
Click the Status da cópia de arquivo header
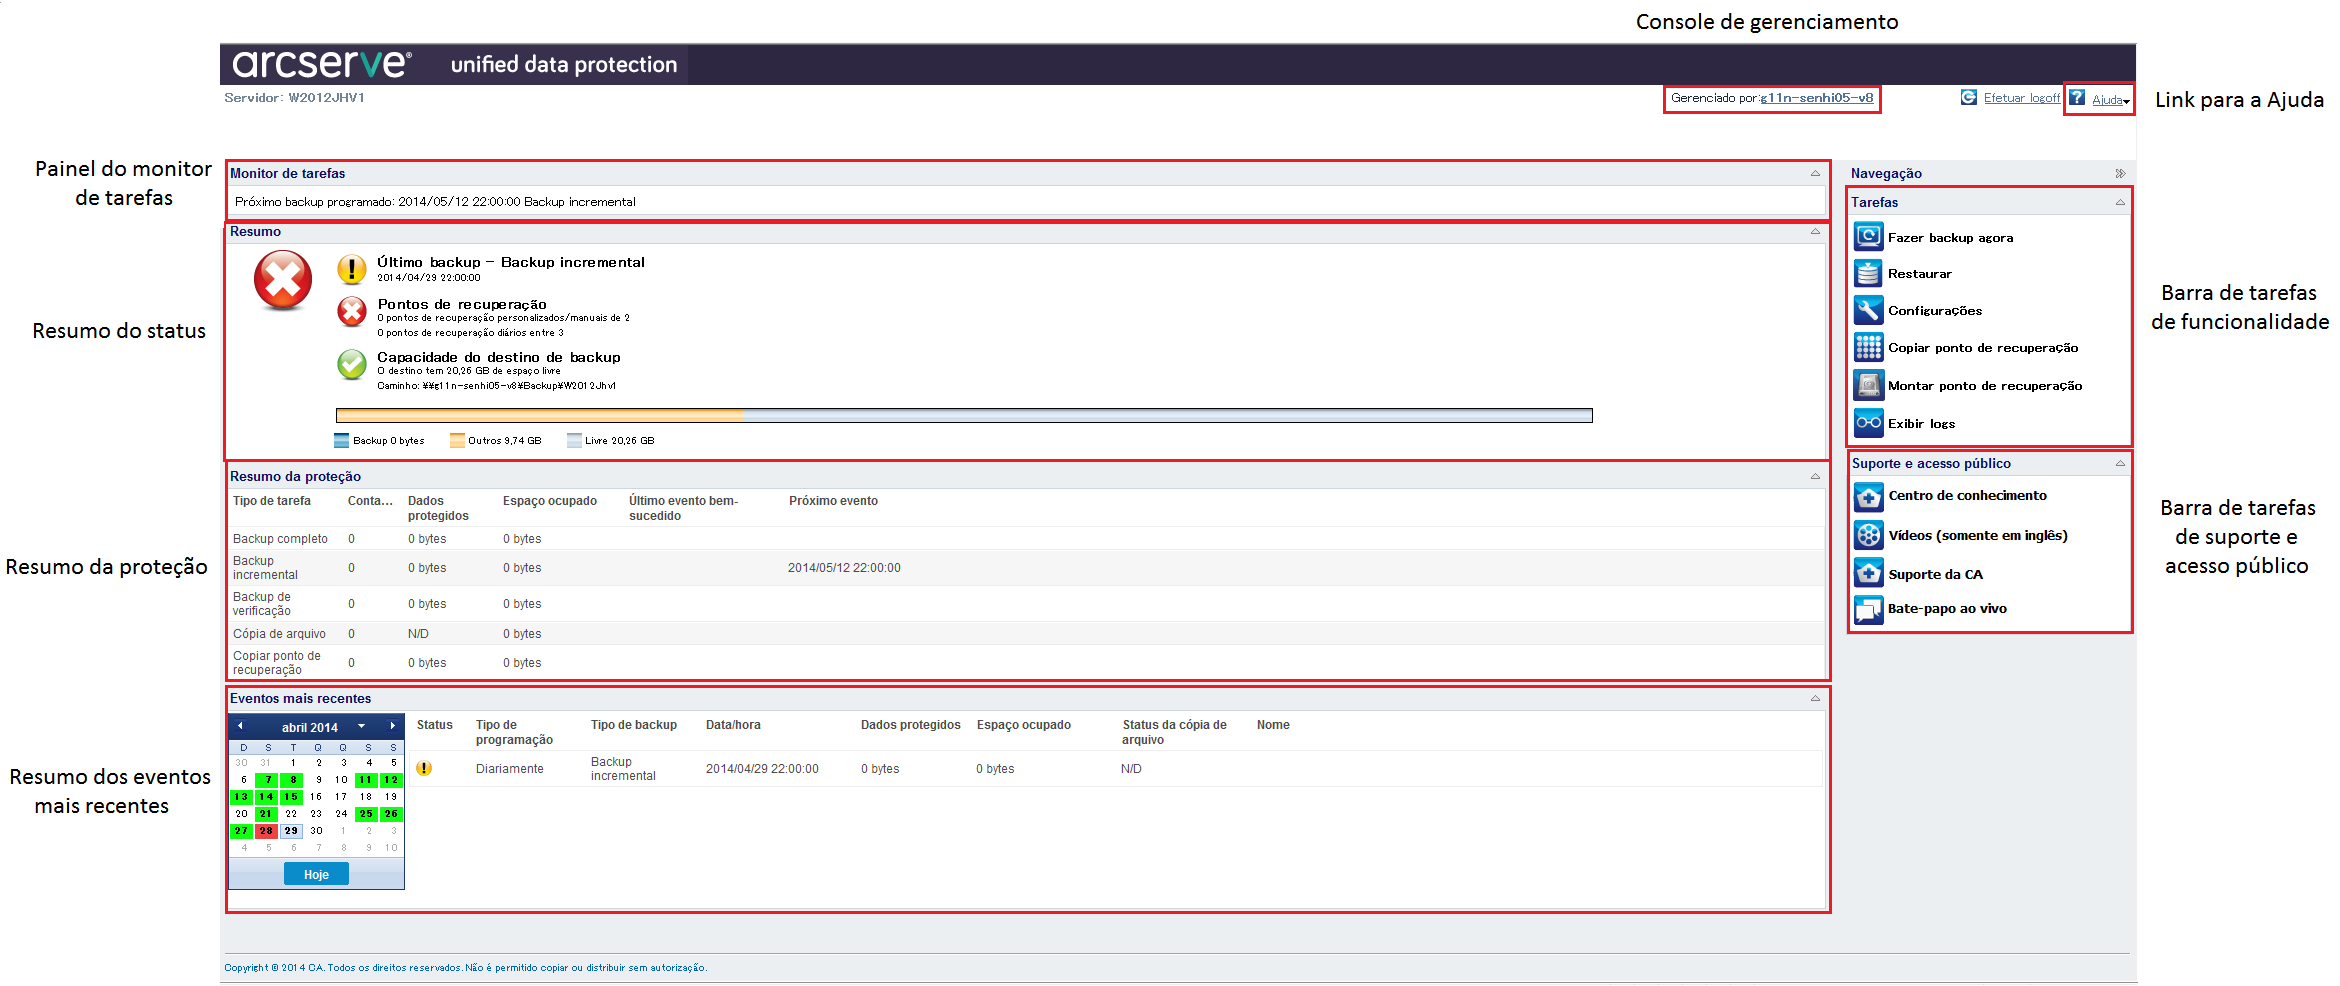pyautogui.click(x=1174, y=732)
